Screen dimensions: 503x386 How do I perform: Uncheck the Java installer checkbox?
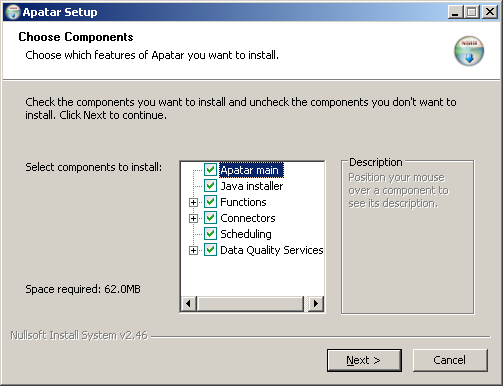click(210, 186)
